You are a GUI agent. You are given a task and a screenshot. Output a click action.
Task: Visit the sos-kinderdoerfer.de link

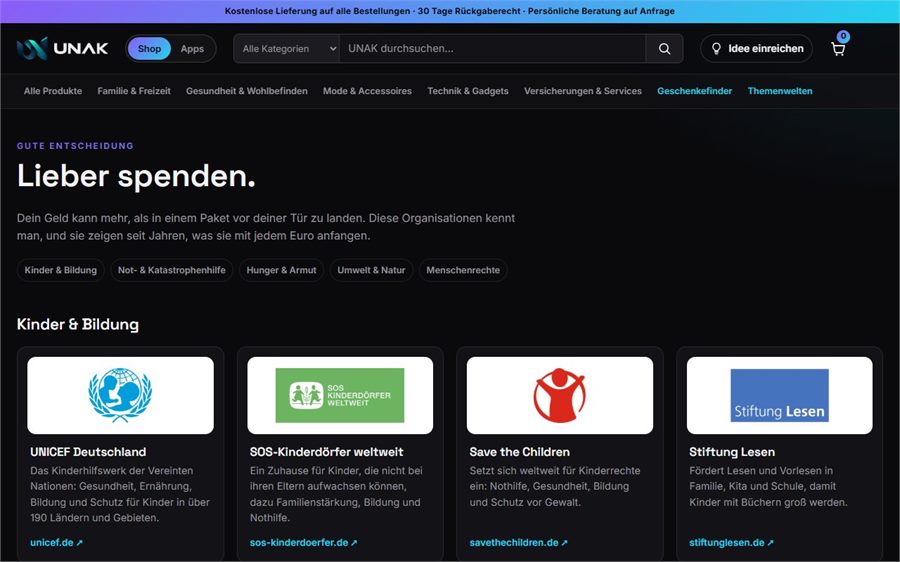click(x=304, y=542)
